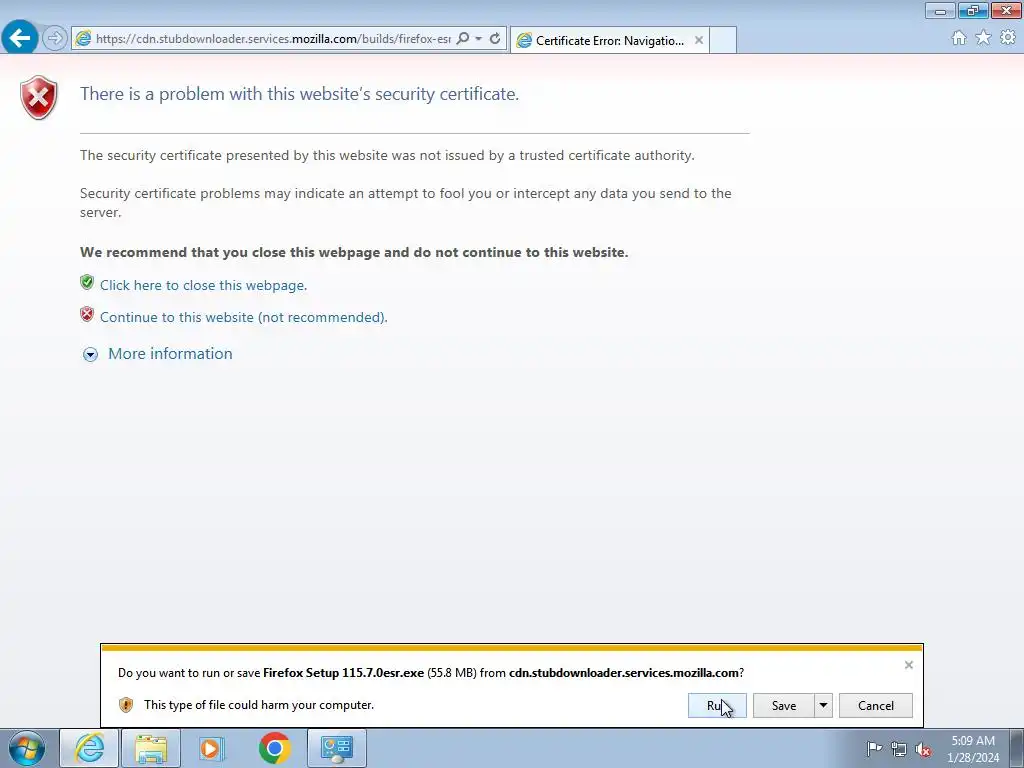Click the muted volume tray icon

click(923, 749)
